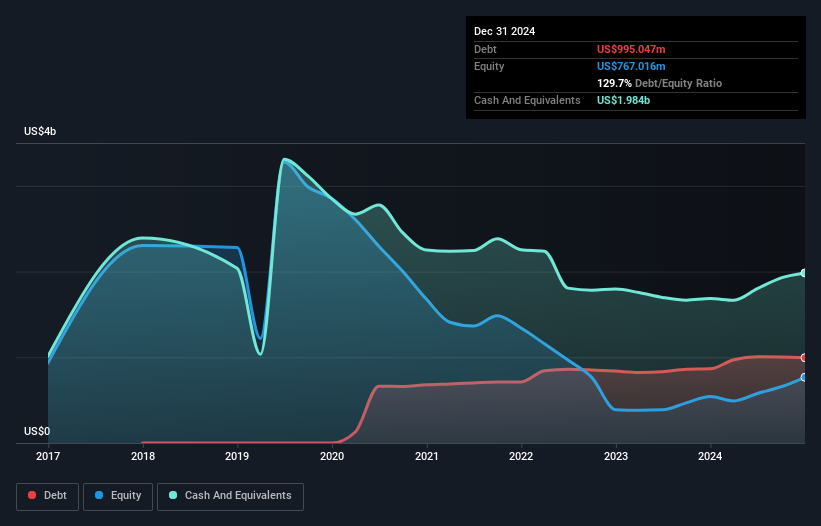Toggle the Equity legend button
This screenshot has width=821, height=526.
point(118,496)
